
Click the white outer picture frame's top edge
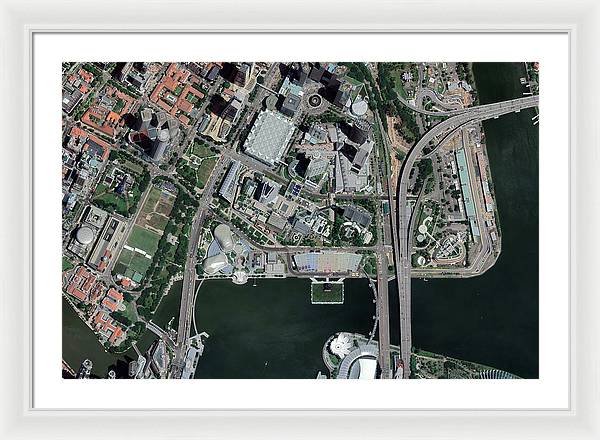[300, 10]
